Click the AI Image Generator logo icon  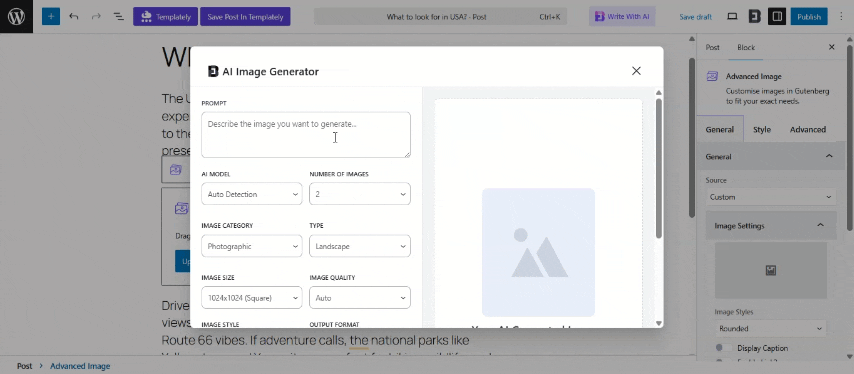coord(214,71)
